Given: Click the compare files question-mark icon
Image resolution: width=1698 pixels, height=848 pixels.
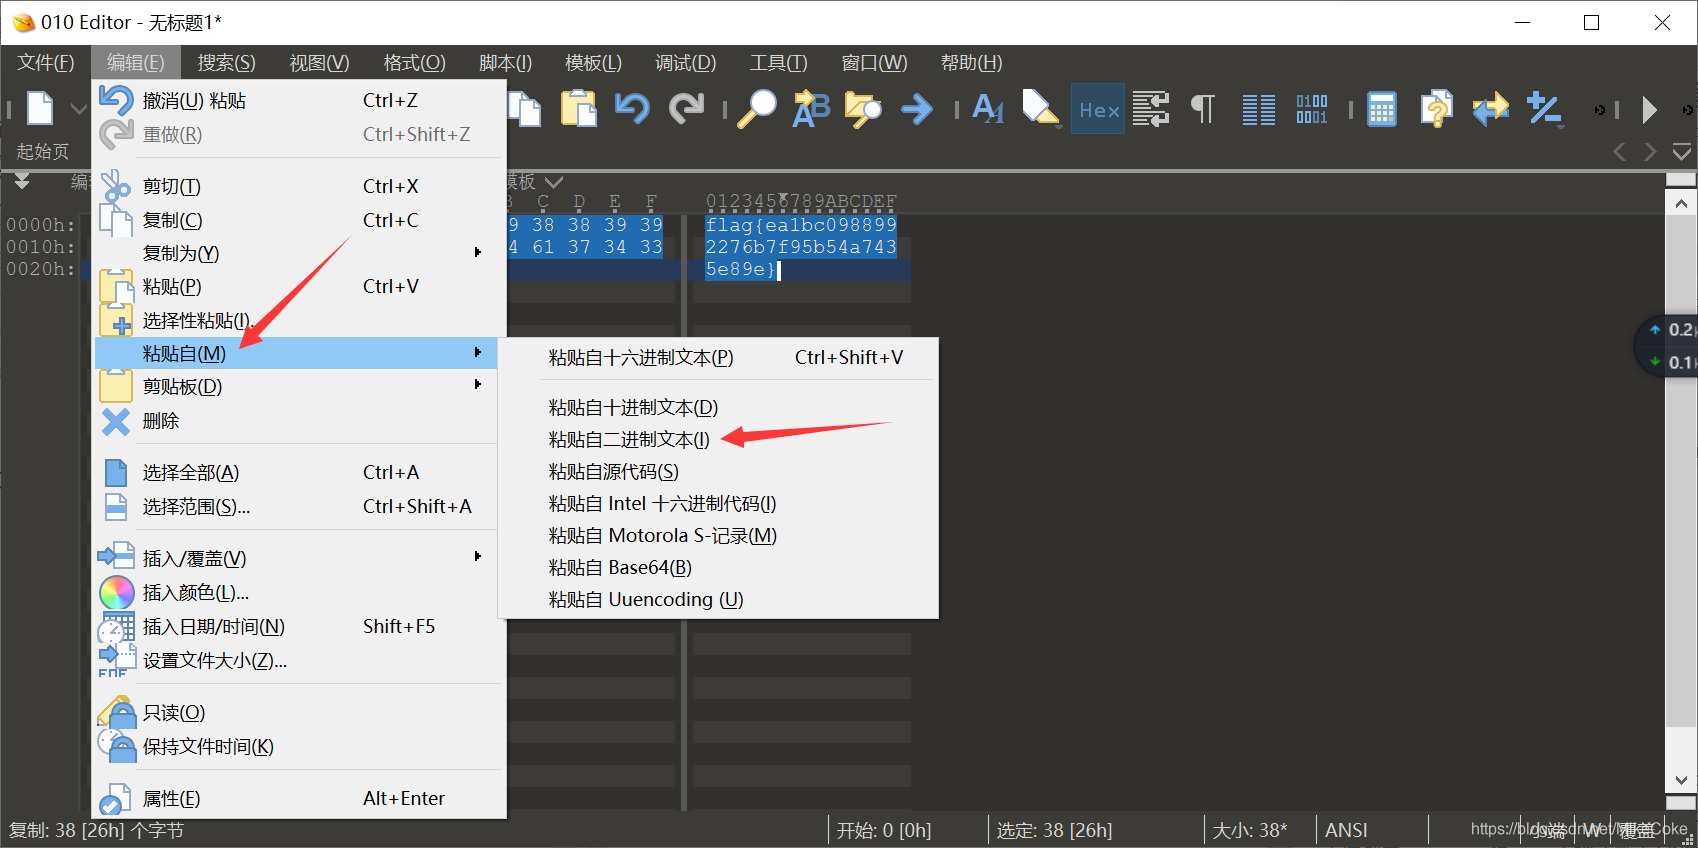Looking at the screenshot, I should pos(1436,108).
